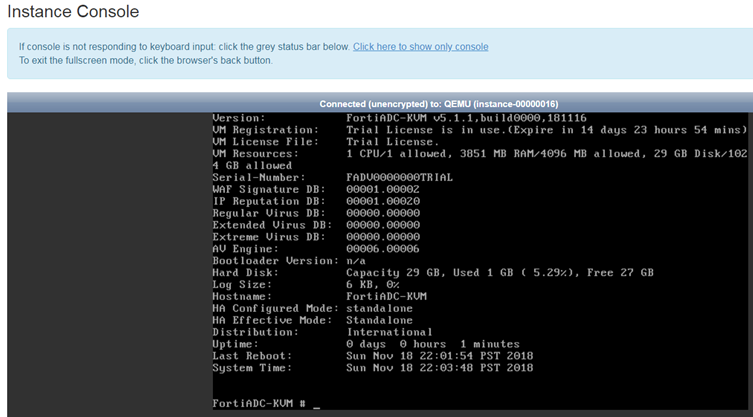Click the 'WAF Signature DB: 00001.00002' line
This screenshot has width=753, height=417.
(x=316, y=189)
